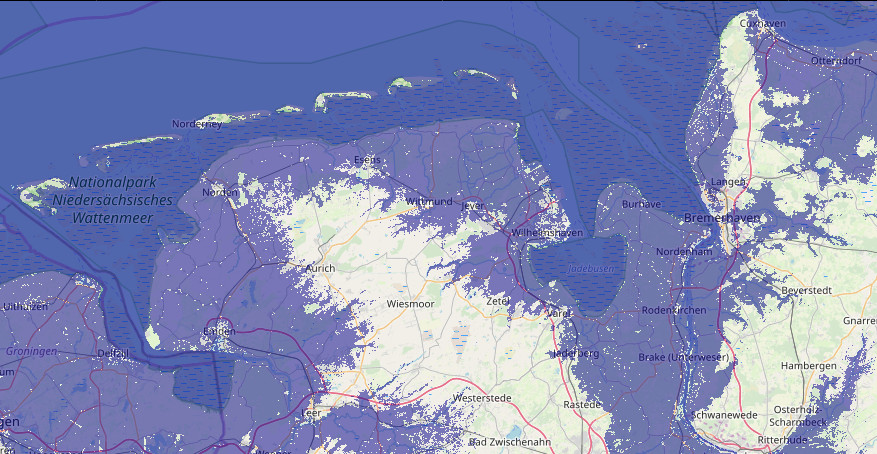Select the Otterndorf map label
This screenshot has height=454, width=877.
click(836, 61)
